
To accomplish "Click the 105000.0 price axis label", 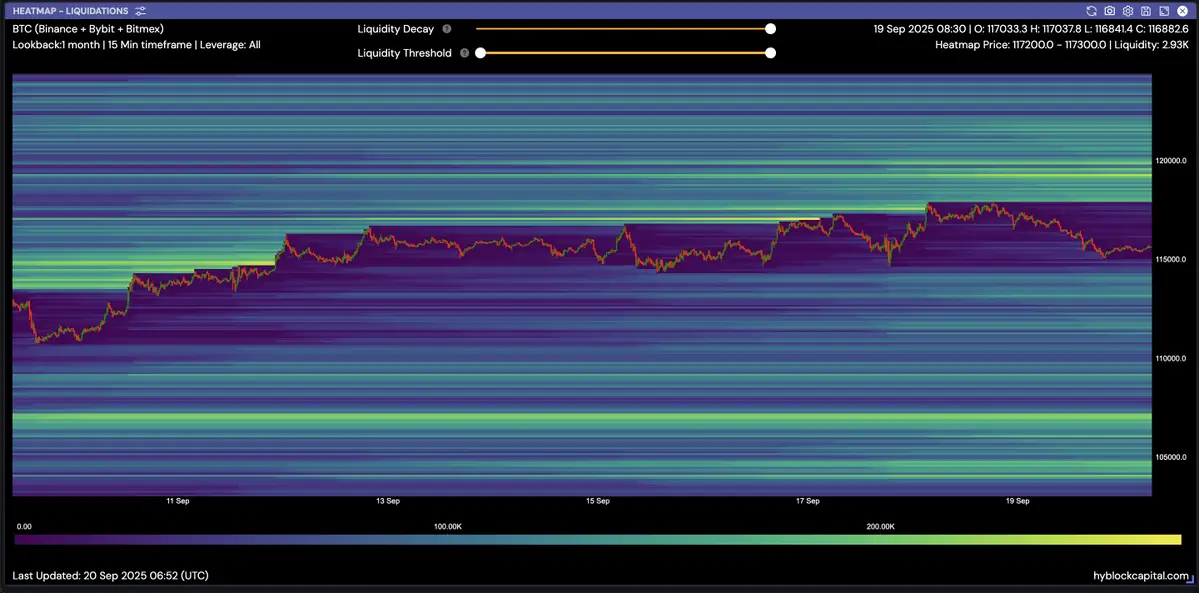I will click(1171, 458).
